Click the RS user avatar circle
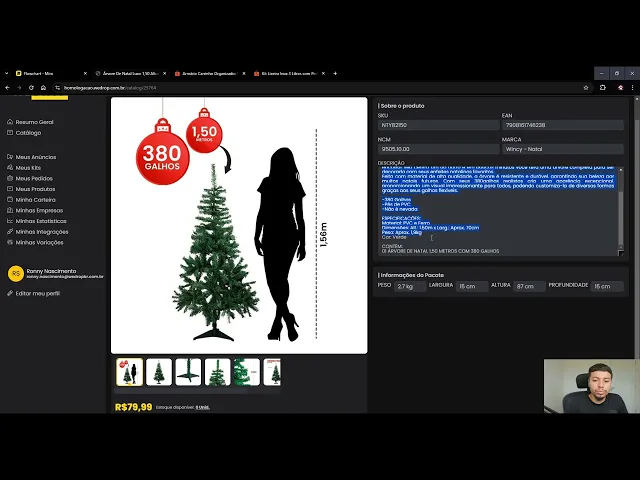Viewport: 640px width, 480px height. 16,273
